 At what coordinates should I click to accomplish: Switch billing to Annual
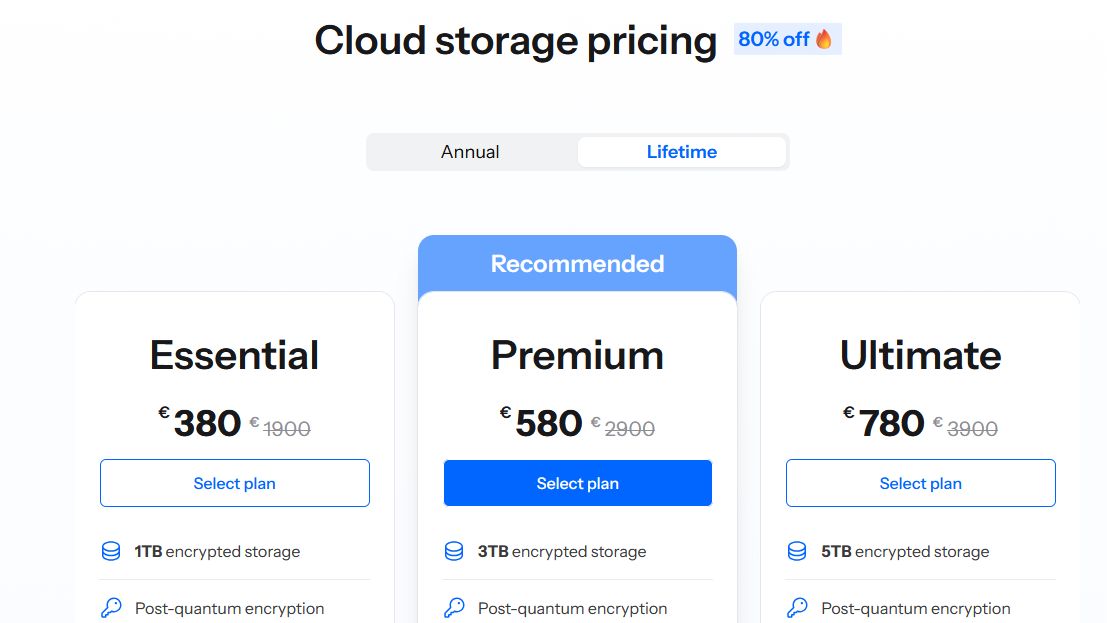click(x=471, y=152)
